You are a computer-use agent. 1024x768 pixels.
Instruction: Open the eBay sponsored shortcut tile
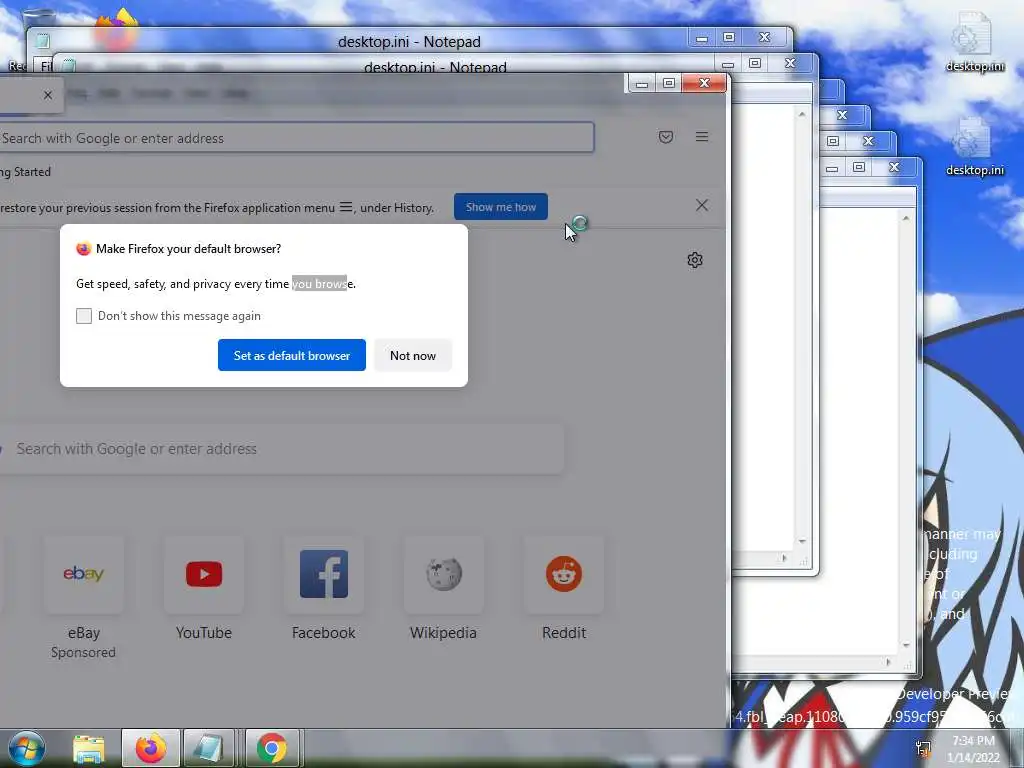pyautogui.click(x=84, y=575)
